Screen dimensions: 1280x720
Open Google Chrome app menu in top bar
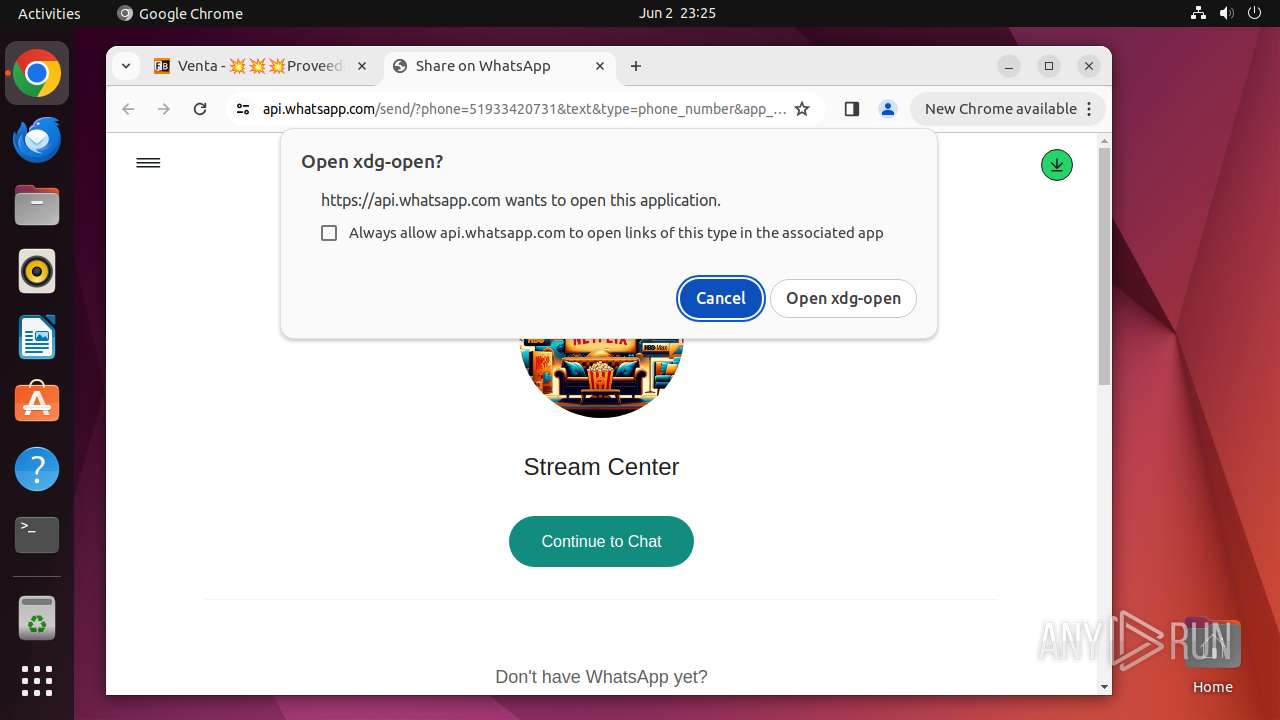tap(180, 13)
